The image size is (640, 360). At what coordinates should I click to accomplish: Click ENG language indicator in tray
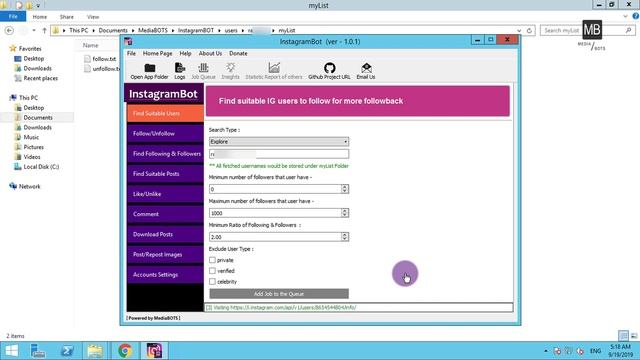tap(596, 351)
